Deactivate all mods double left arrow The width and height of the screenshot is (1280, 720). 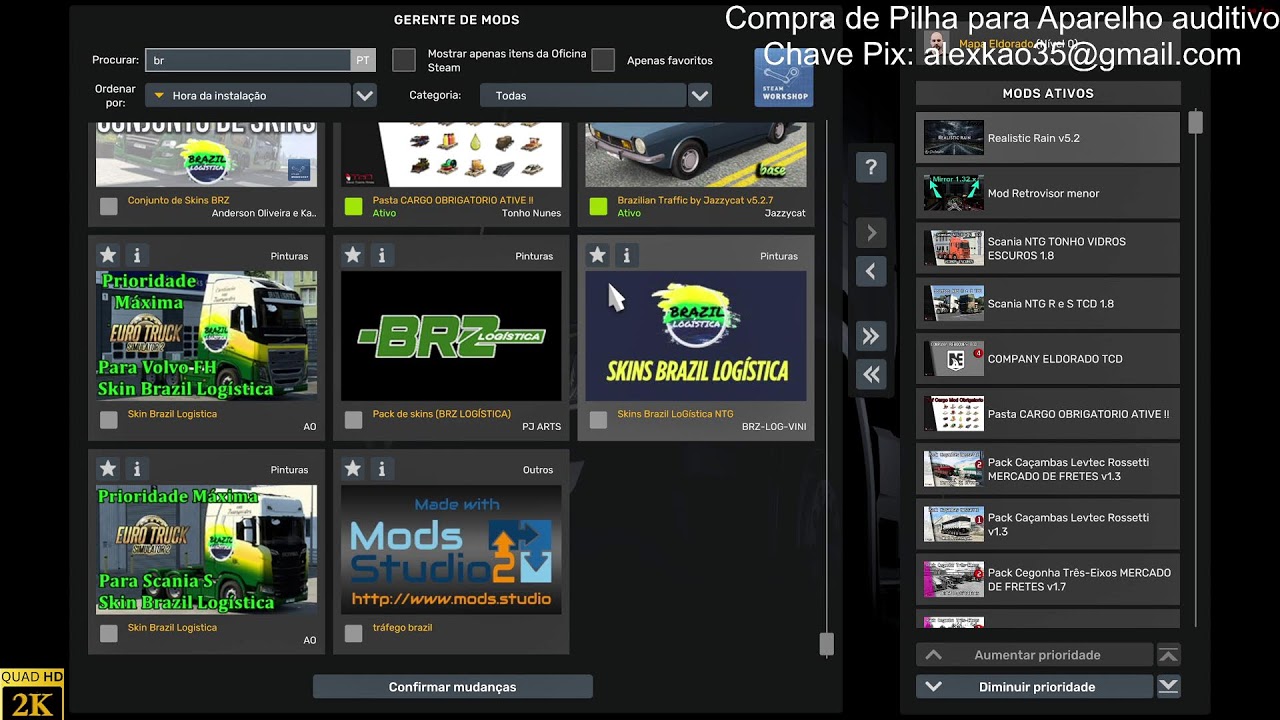871,375
